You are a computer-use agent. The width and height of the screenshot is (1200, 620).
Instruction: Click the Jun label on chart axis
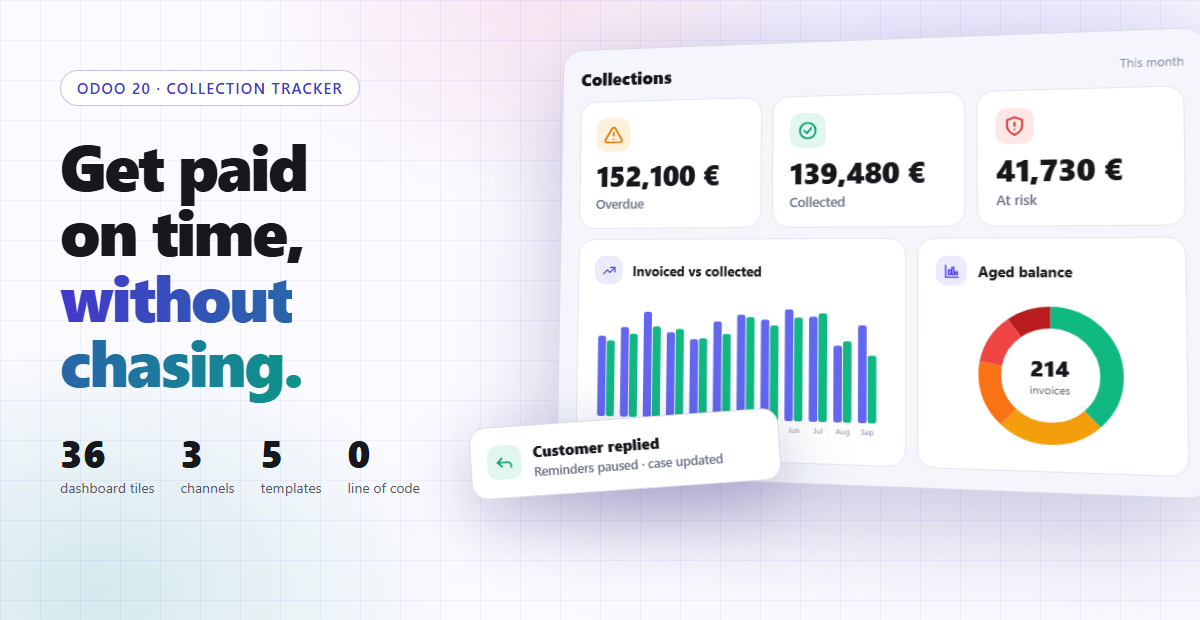pos(793,430)
